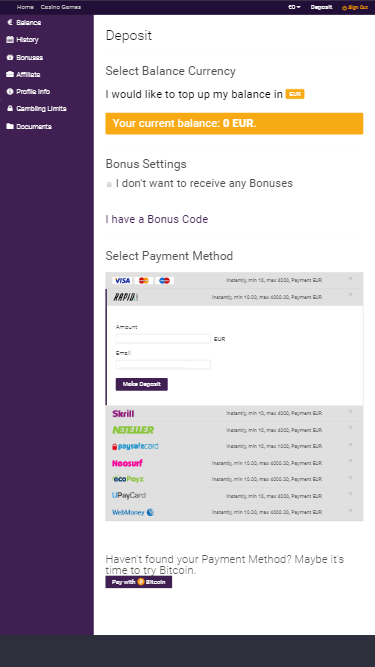Screen dimensions: 375x667
Task: Open Documents with the folder icon
Action: point(29,126)
